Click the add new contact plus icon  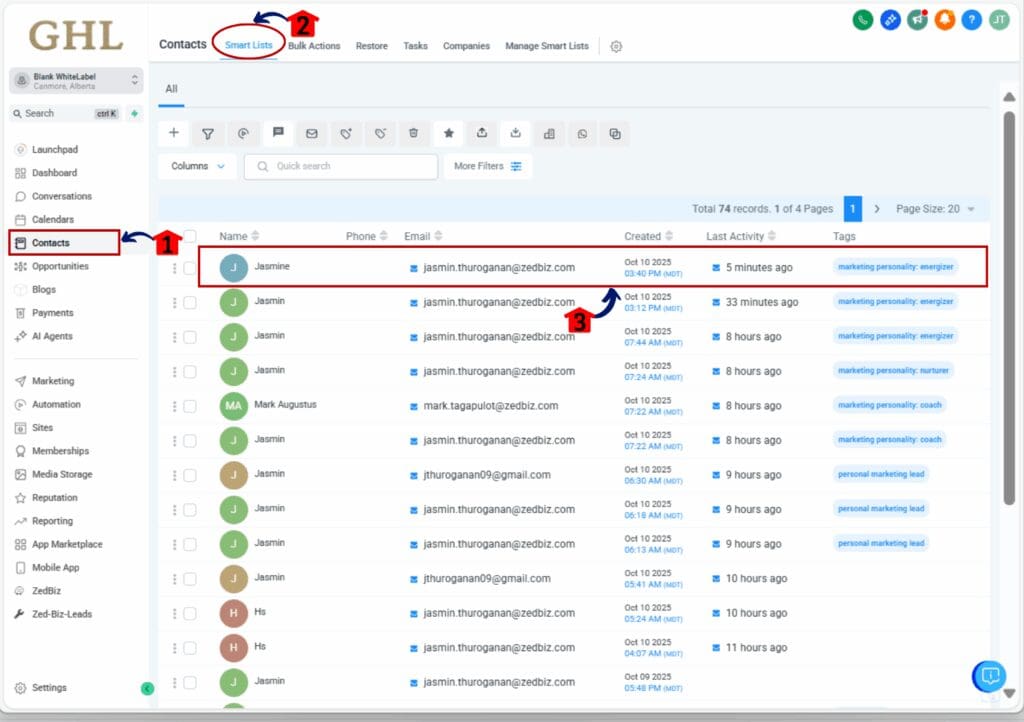pyautogui.click(x=174, y=133)
